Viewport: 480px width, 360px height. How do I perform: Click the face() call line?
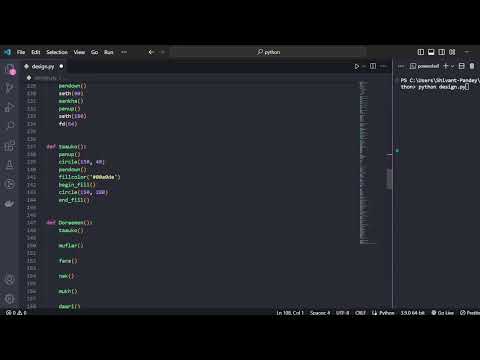pos(68,261)
